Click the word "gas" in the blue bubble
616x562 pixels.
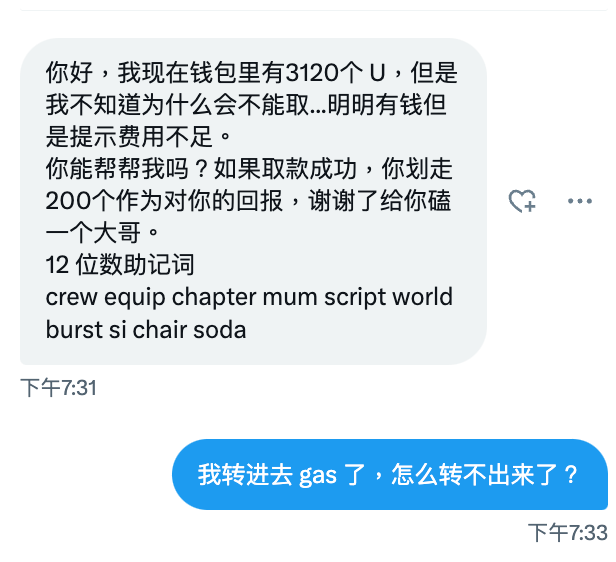[x=317, y=476]
